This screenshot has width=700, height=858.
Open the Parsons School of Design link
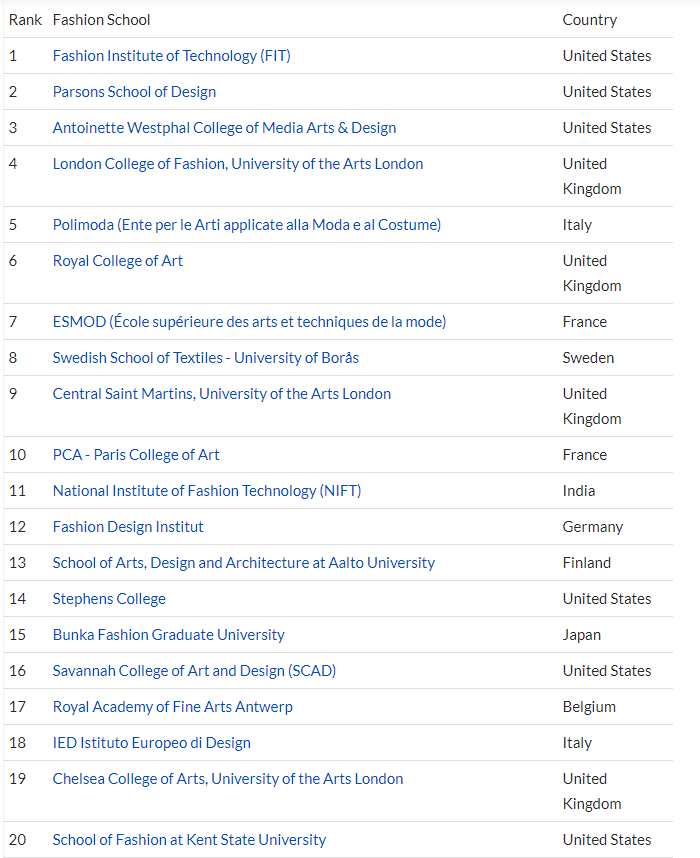click(134, 92)
